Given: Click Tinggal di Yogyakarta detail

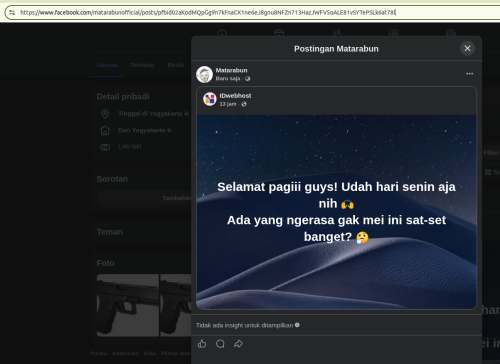Looking at the screenshot, I should pos(150,114).
